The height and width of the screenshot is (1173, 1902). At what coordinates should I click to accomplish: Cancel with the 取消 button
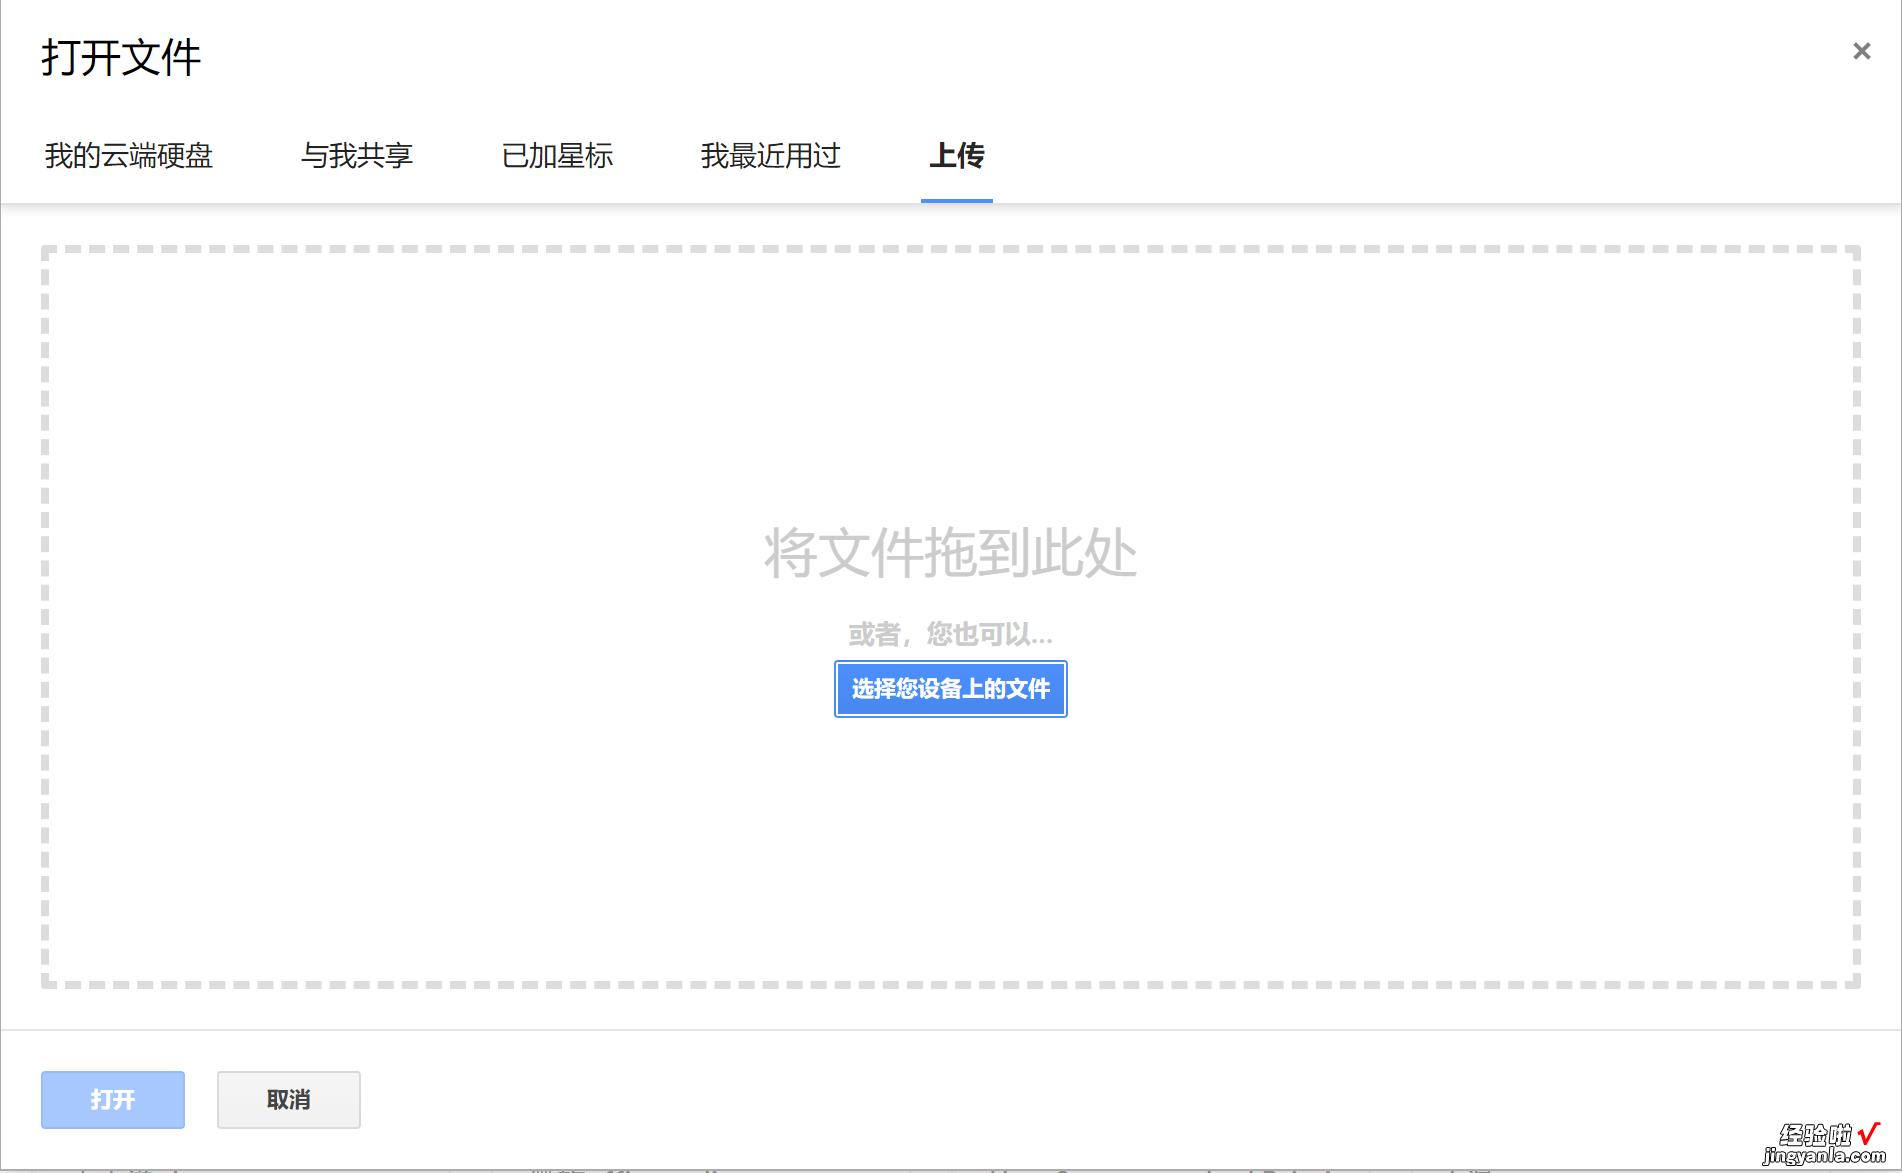pyautogui.click(x=289, y=1100)
